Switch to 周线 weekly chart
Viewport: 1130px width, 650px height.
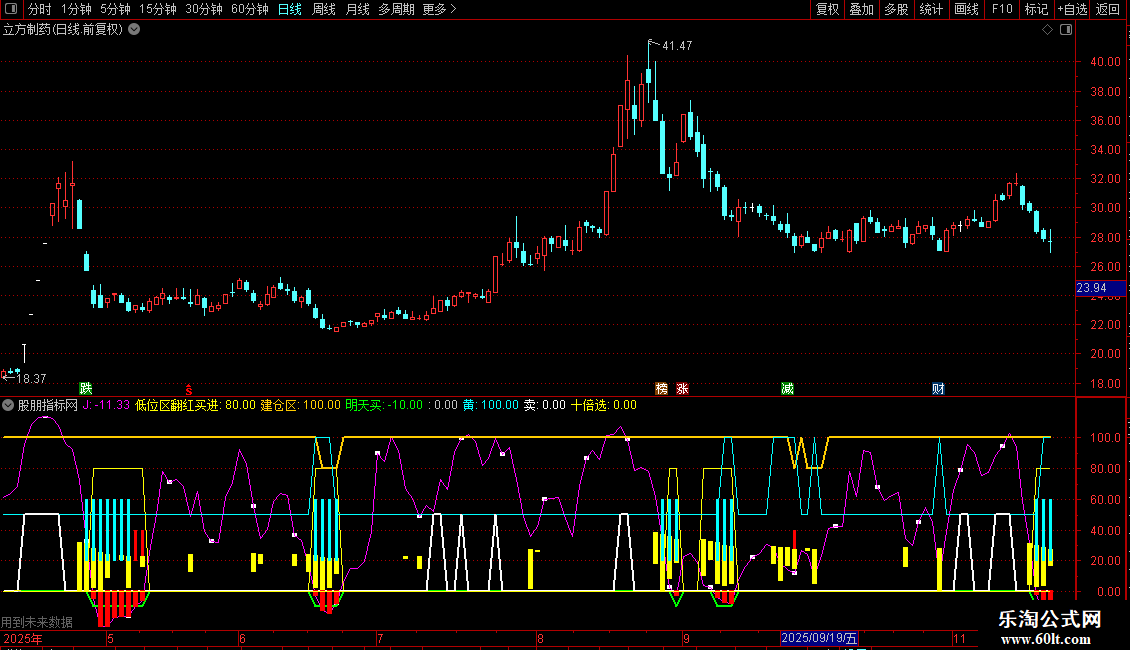pyautogui.click(x=324, y=9)
